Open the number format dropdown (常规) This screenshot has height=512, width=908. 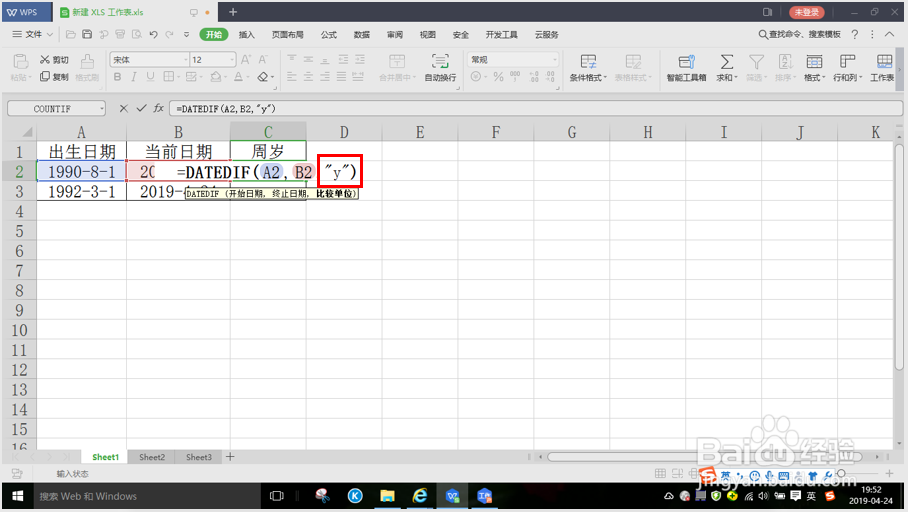[554, 60]
